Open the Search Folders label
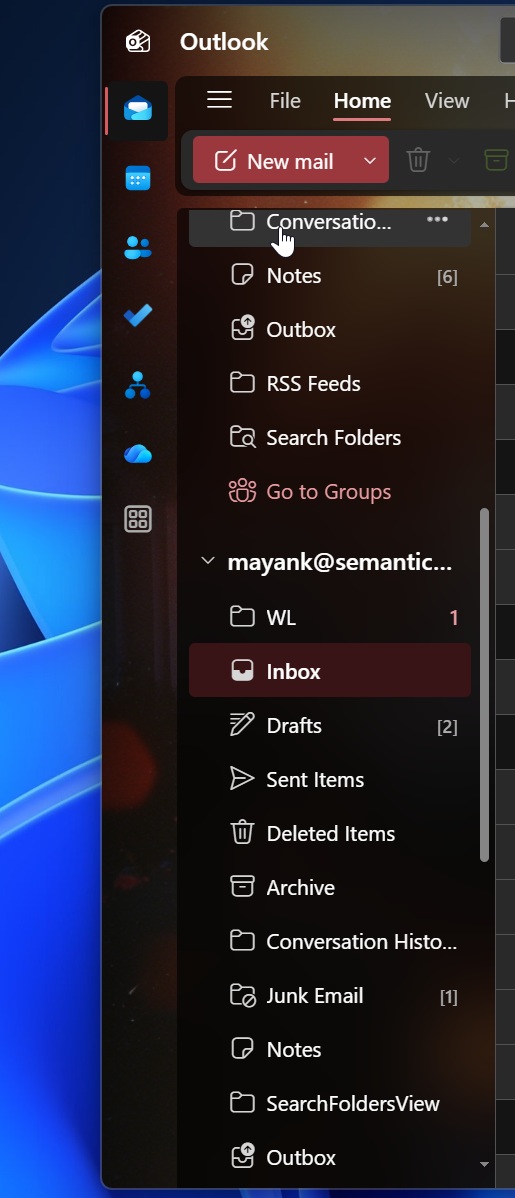The image size is (515, 1198). click(333, 438)
